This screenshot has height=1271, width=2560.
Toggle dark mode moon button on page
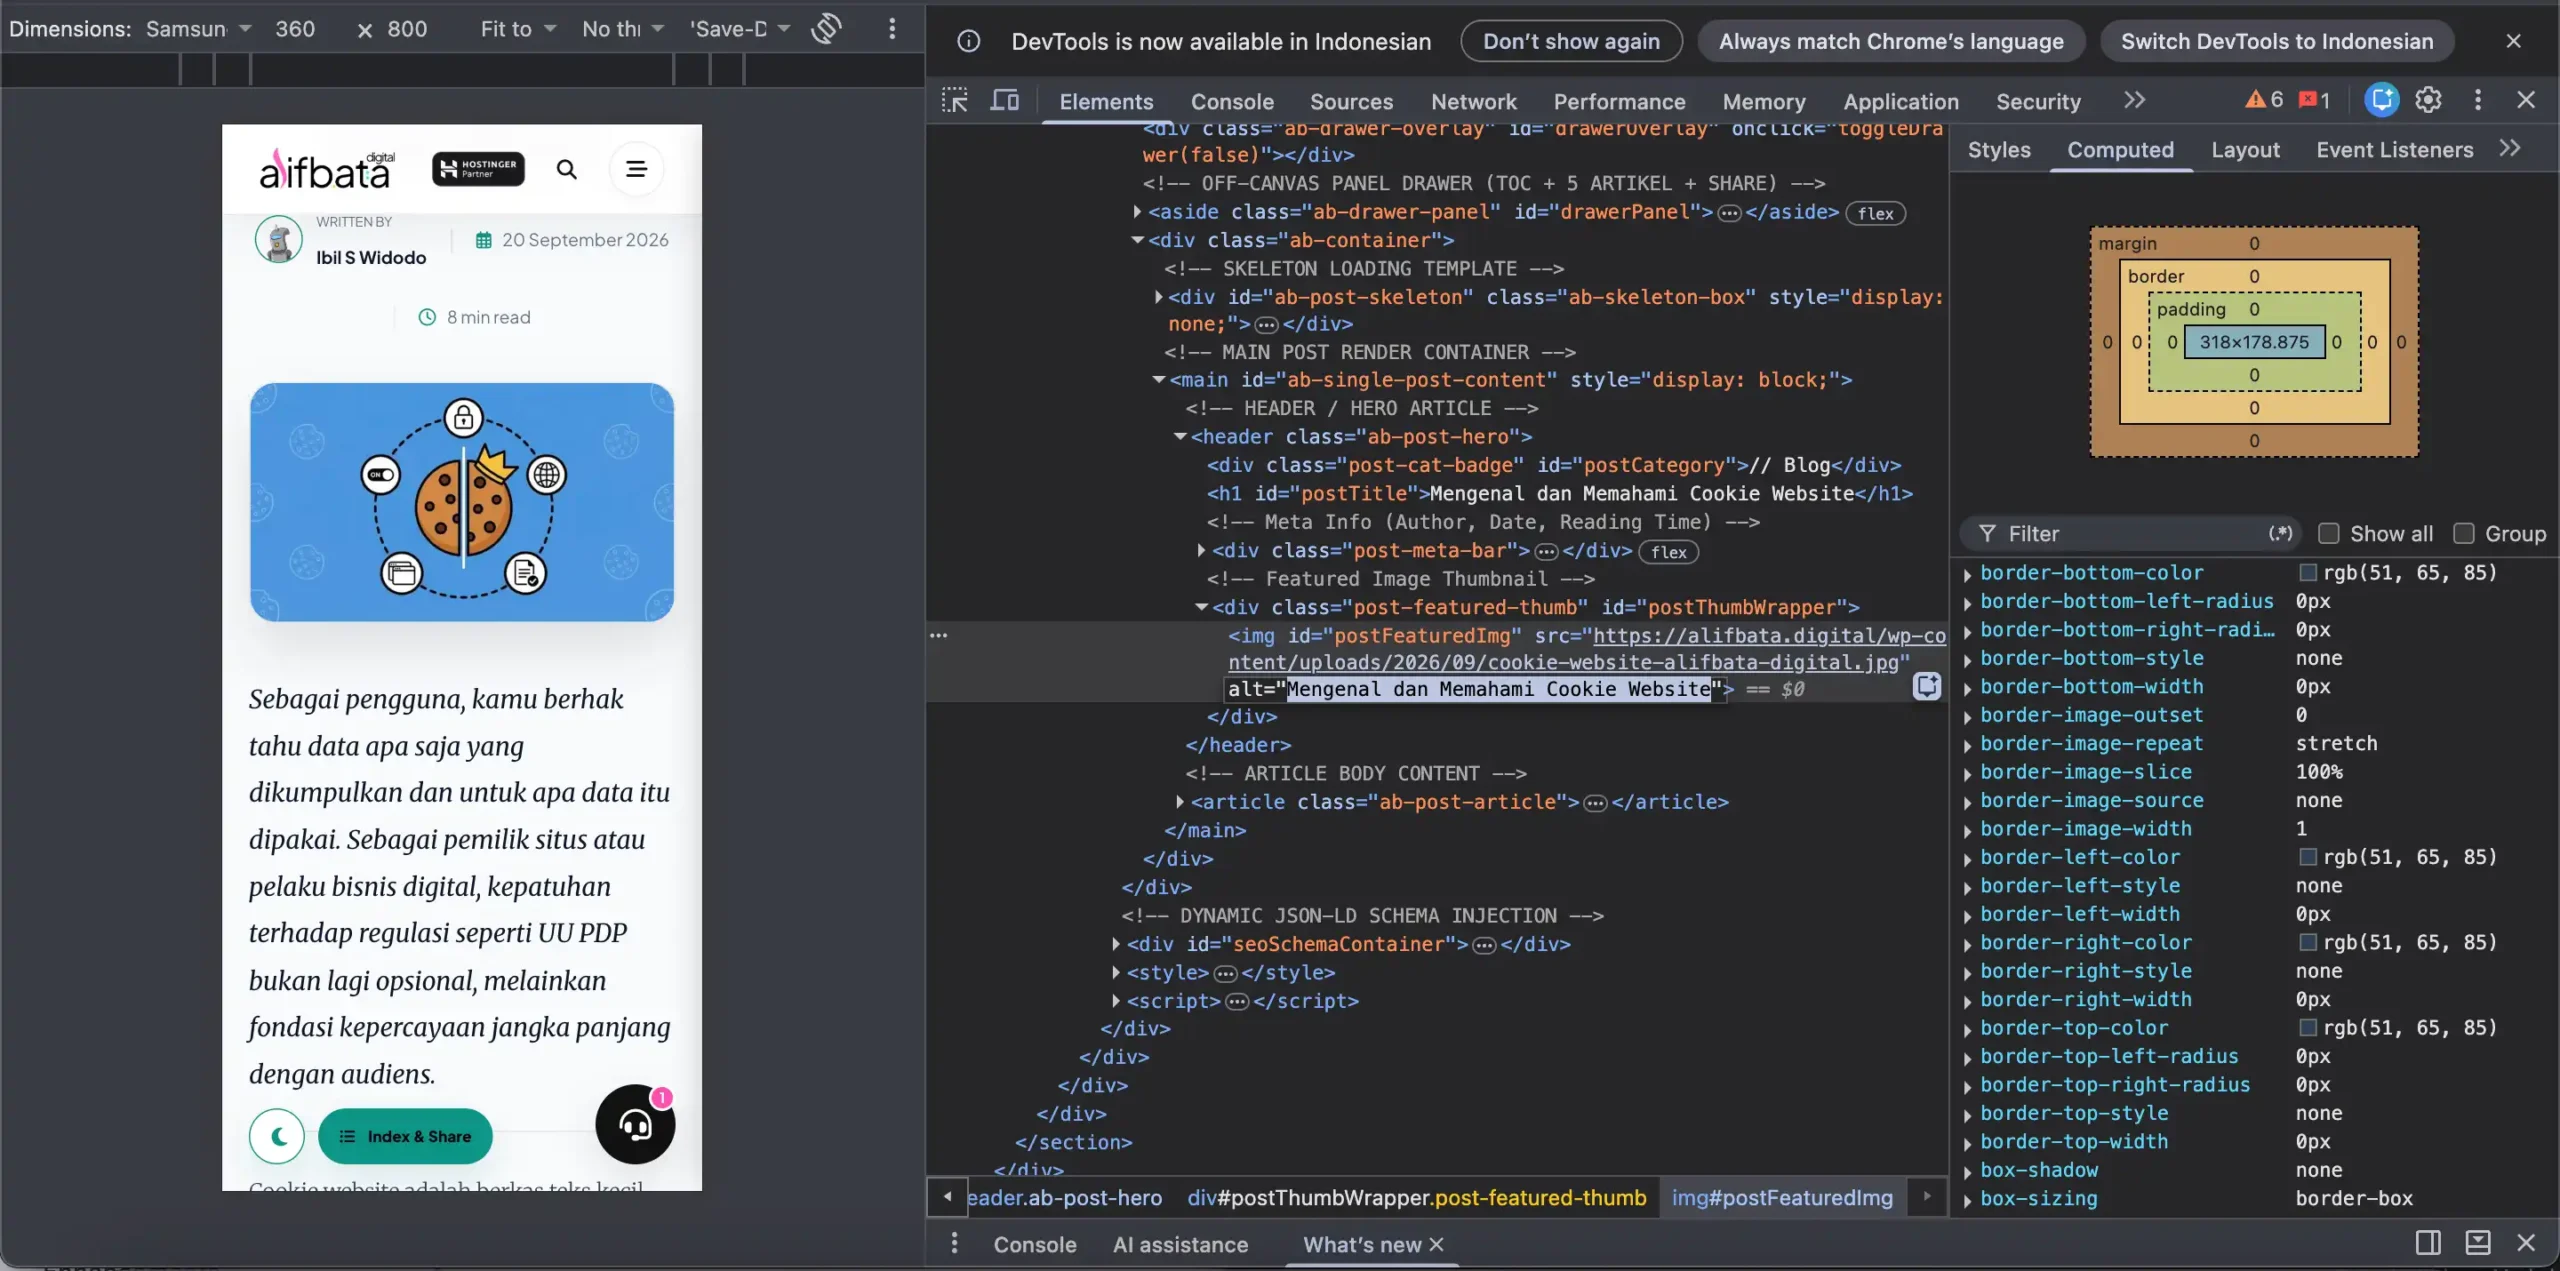coord(277,1136)
